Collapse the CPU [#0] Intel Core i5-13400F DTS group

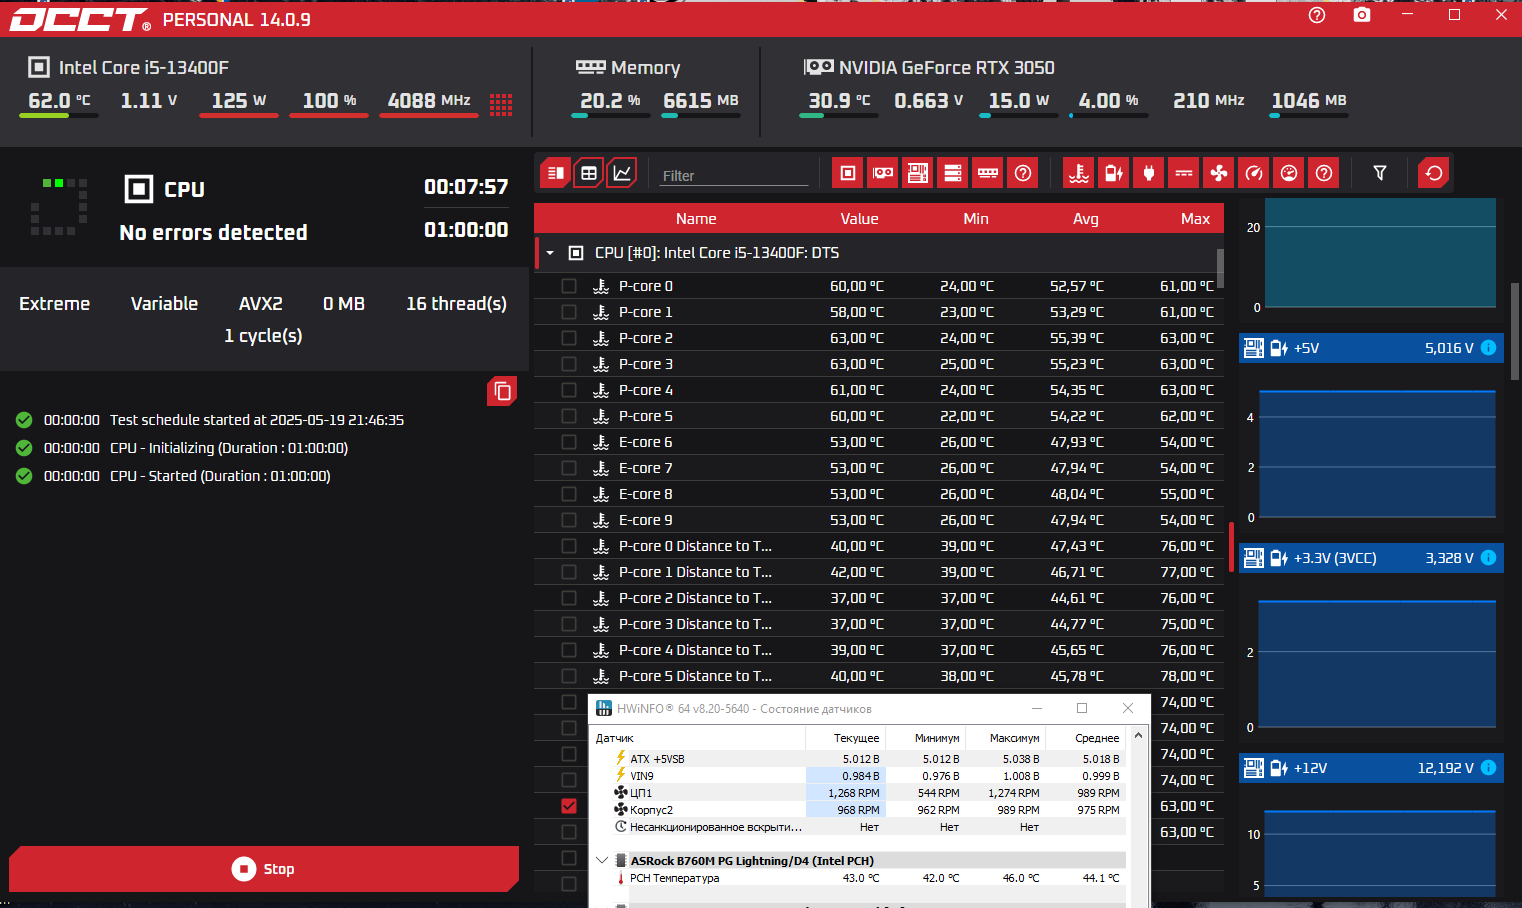pyautogui.click(x=550, y=253)
